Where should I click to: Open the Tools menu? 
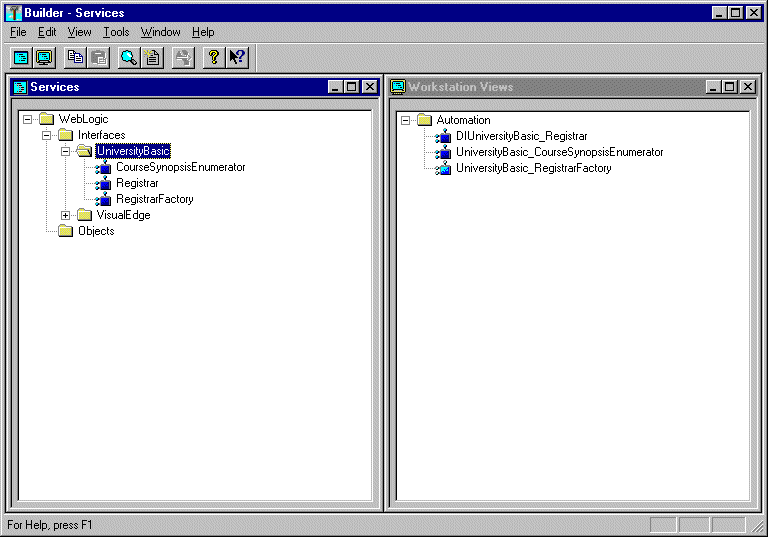(116, 32)
